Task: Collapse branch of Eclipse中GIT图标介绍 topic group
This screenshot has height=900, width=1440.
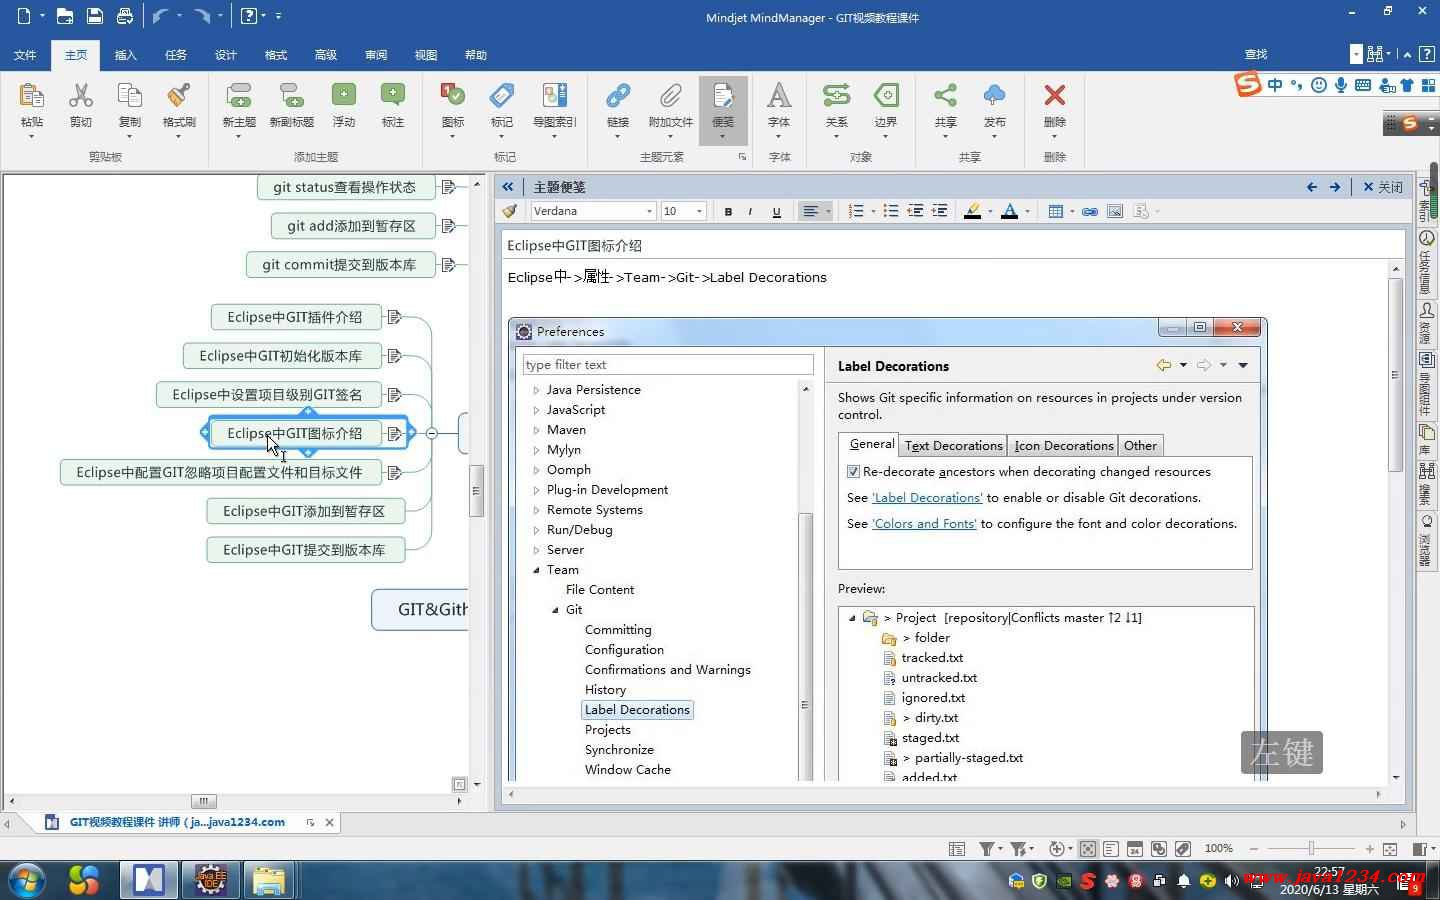Action: tap(431, 433)
